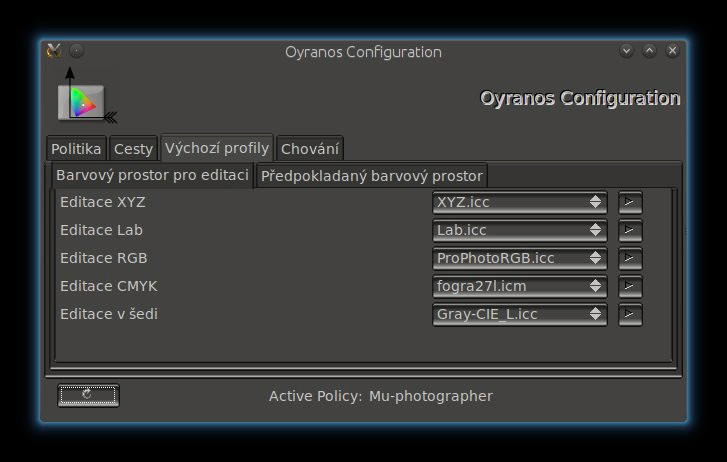Switch to the Cesty tab

[x=134, y=149]
